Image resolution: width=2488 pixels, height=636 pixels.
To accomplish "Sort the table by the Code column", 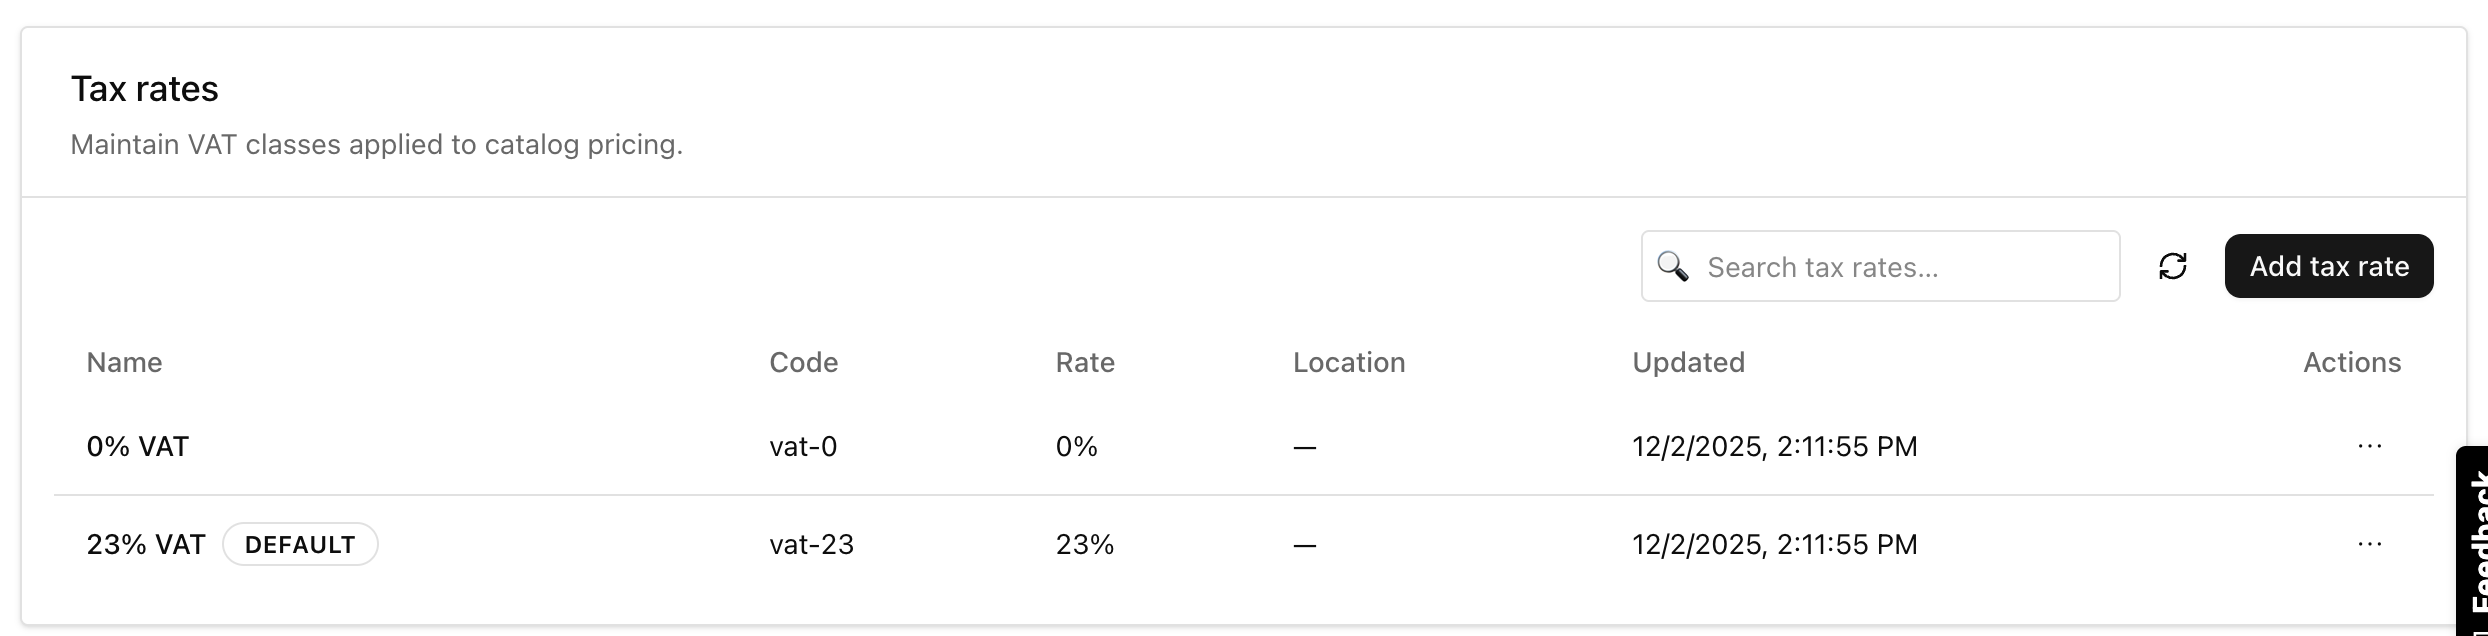I will (803, 362).
